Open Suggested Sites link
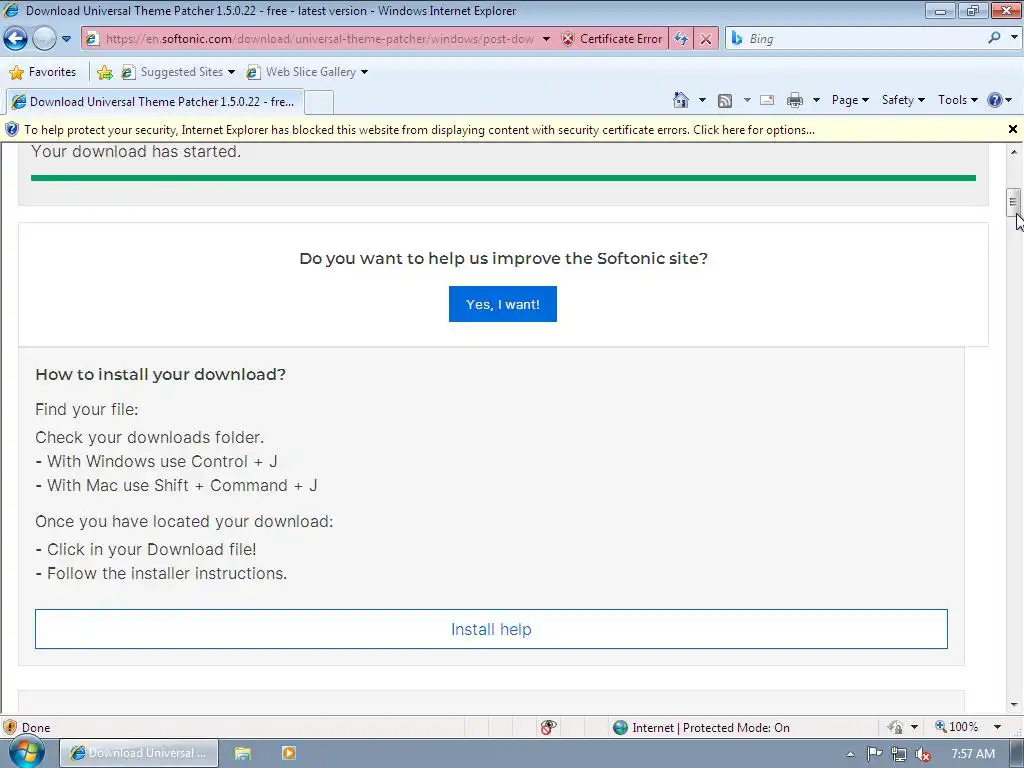Image resolution: width=1024 pixels, height=768 pixels. [x=178, y=72]
